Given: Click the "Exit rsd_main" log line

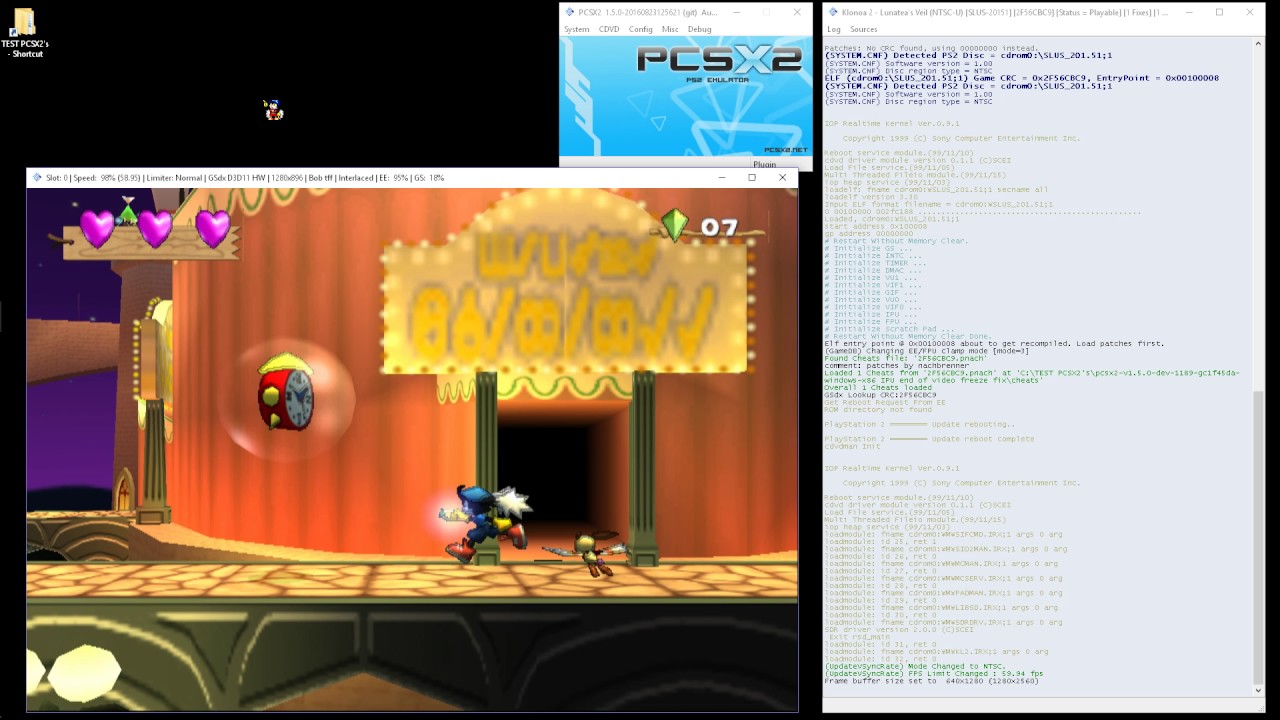Looking at the screenshot, I should click(859, 637).
